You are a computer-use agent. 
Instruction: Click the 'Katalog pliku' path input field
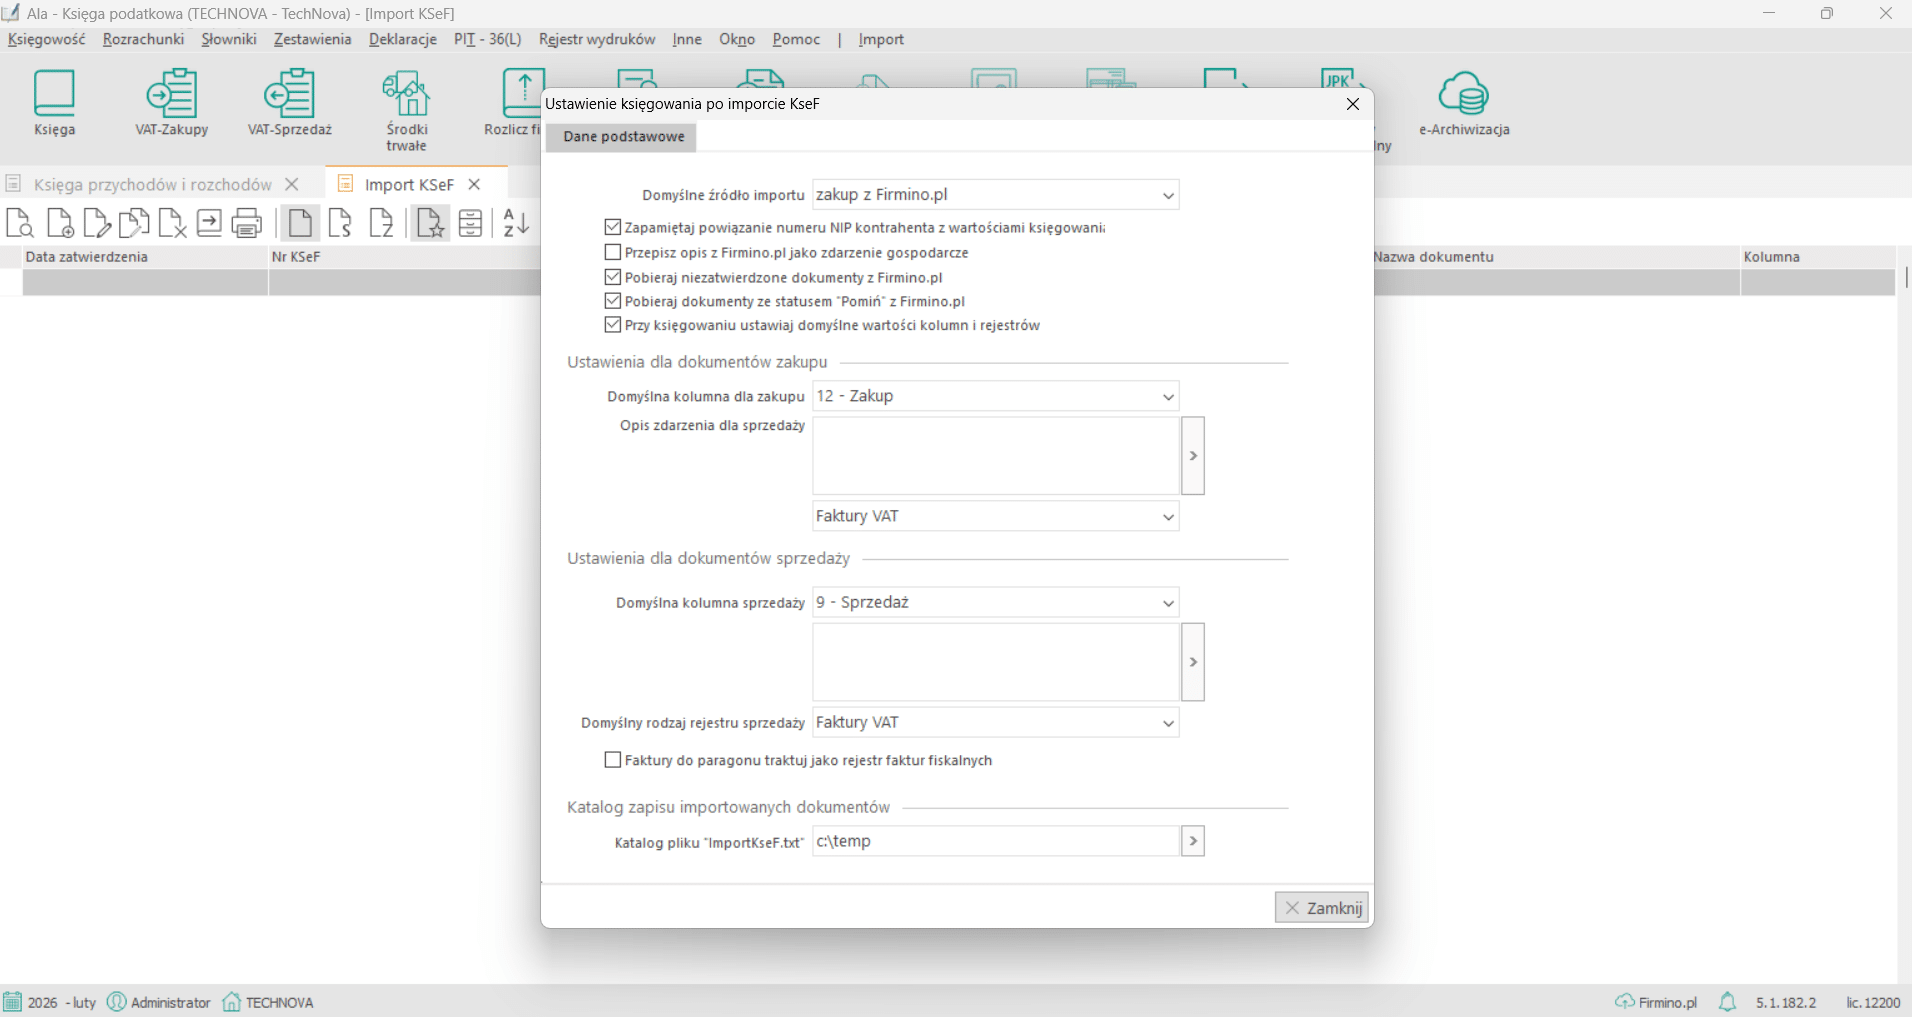click(995, 841)
